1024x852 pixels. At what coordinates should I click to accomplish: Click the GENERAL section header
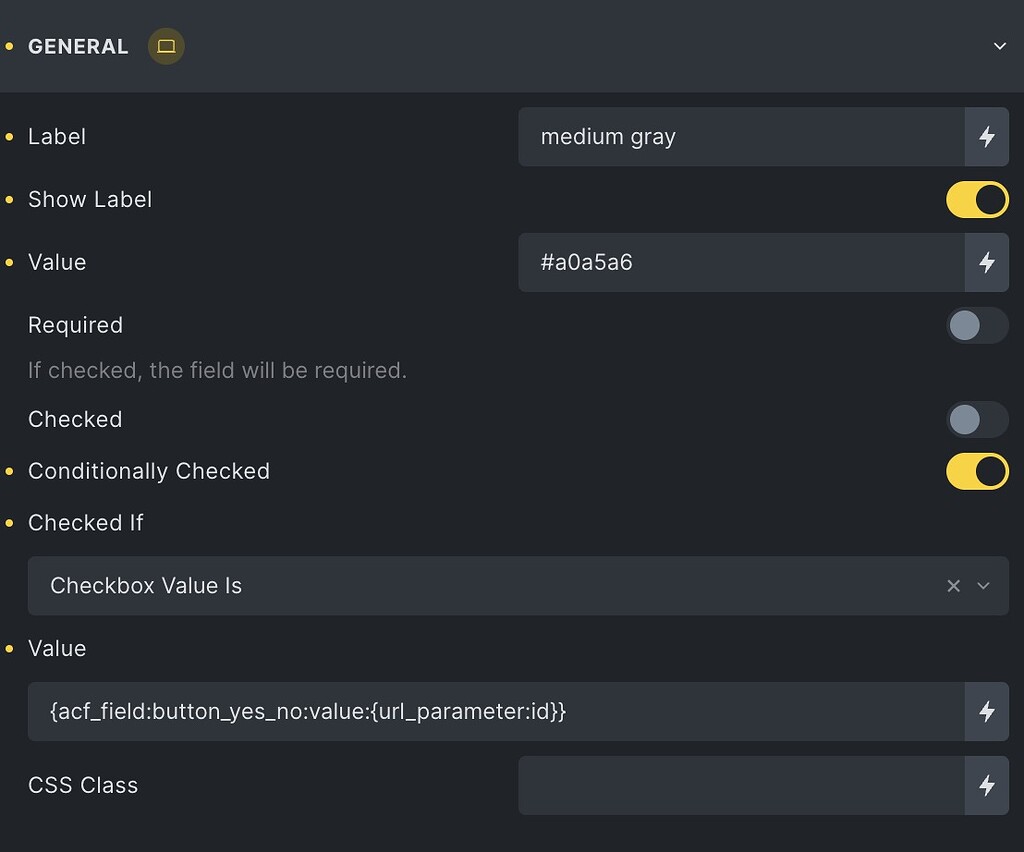(77, 46)
